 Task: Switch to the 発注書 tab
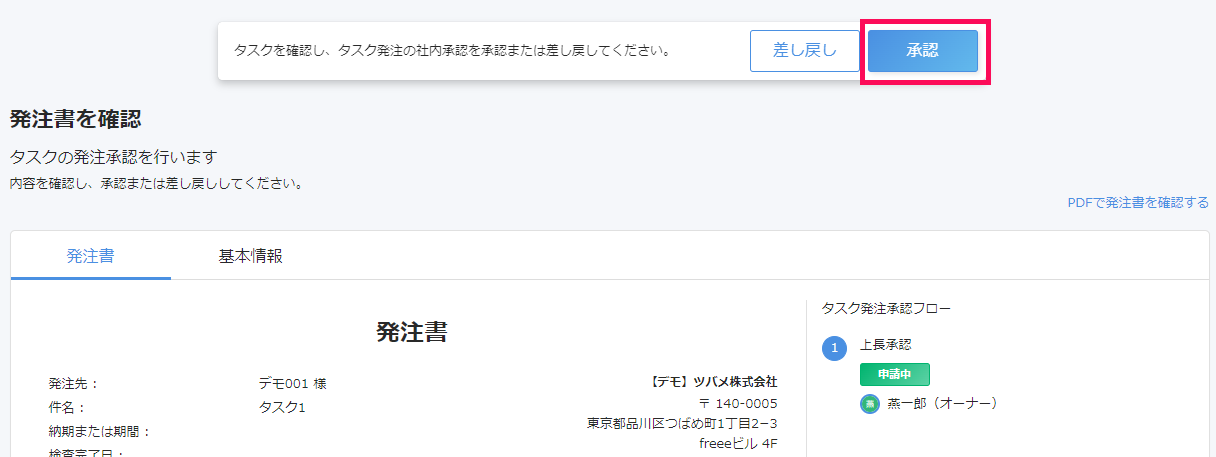pyautogui.click(x=90, y=256)
